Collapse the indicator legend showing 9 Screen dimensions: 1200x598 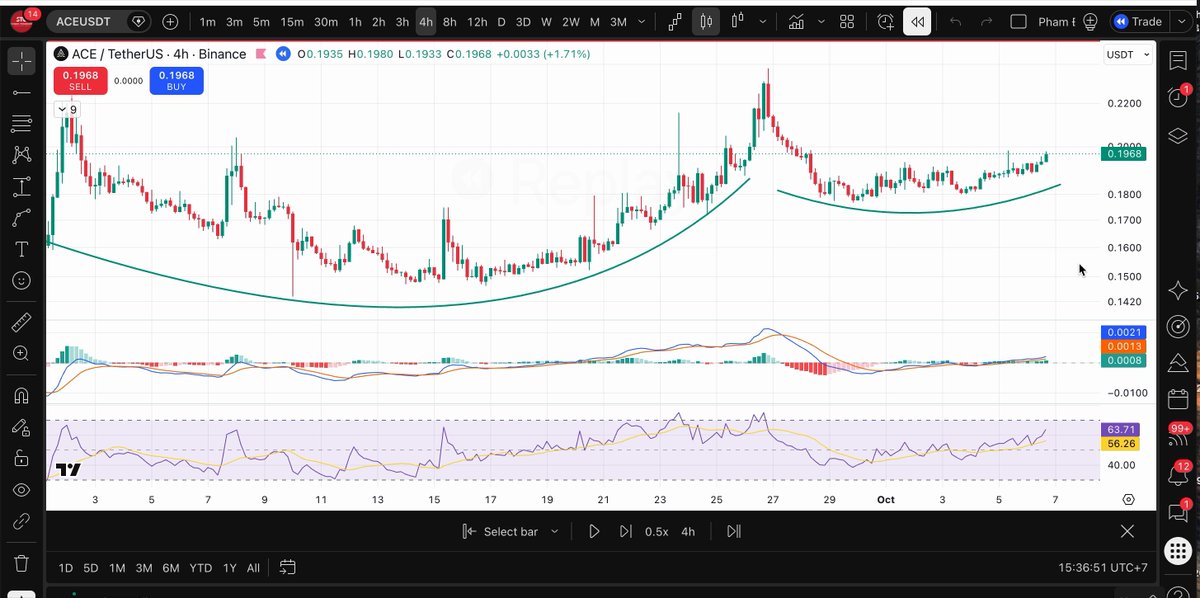66,110
